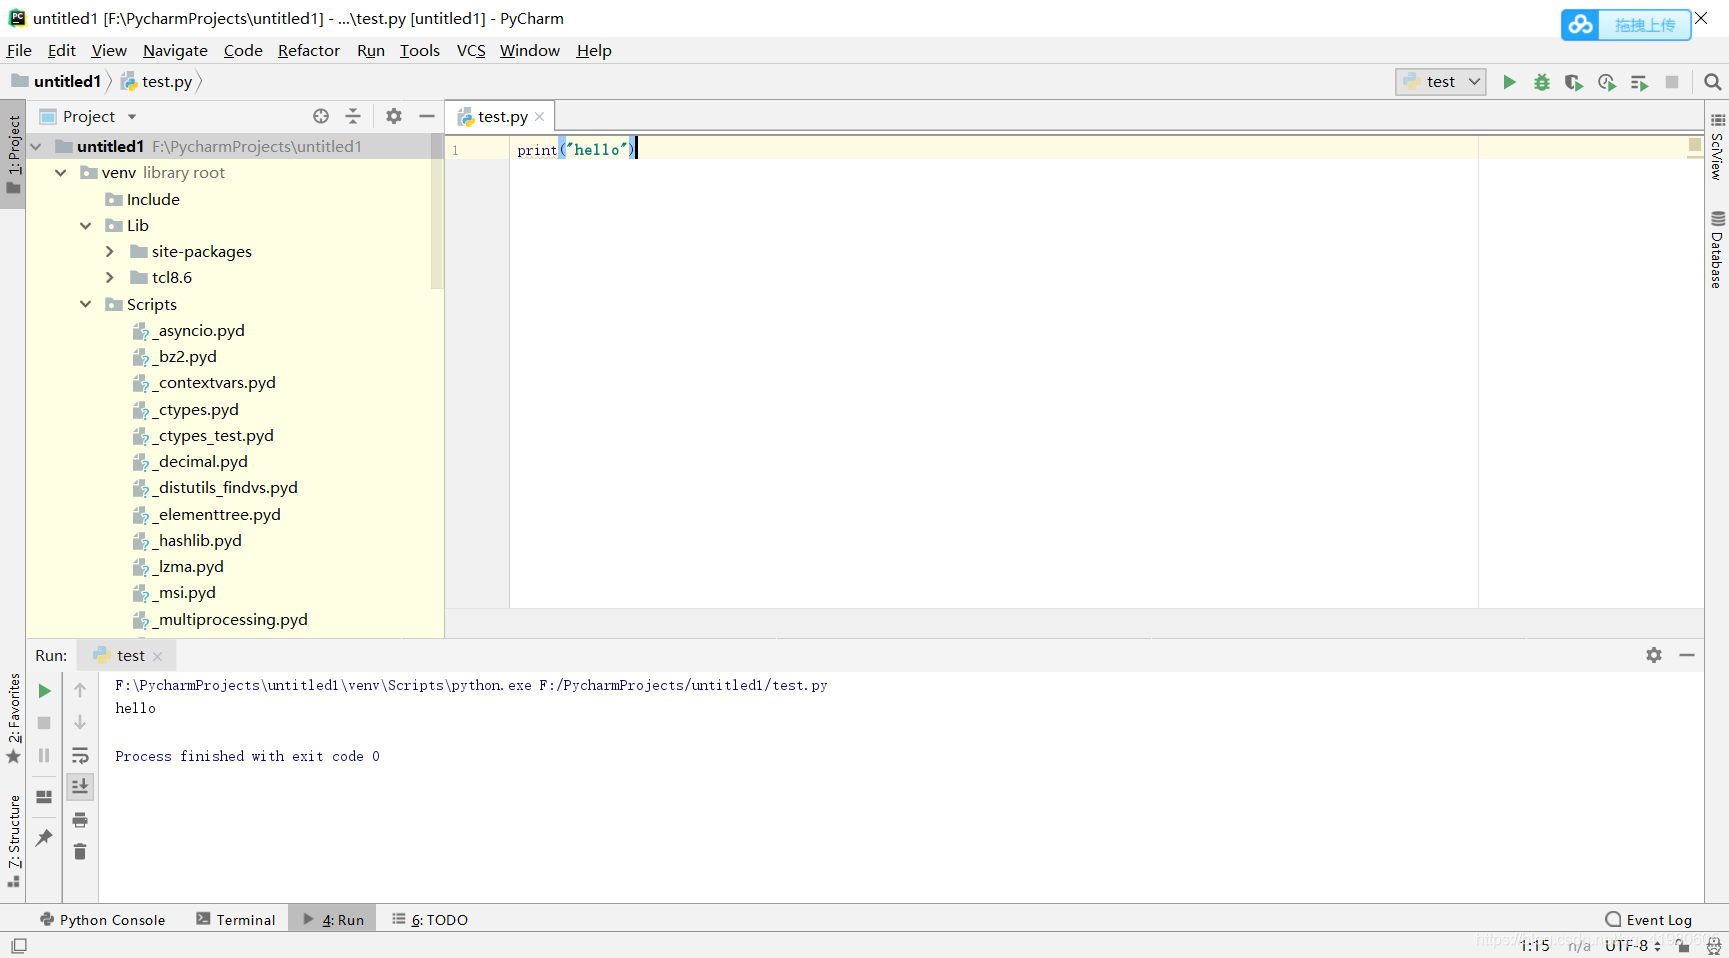This screenshot has height=958, width=1729.
Task: Collapse the untitled1 root folder
Action: coord(36,146)
